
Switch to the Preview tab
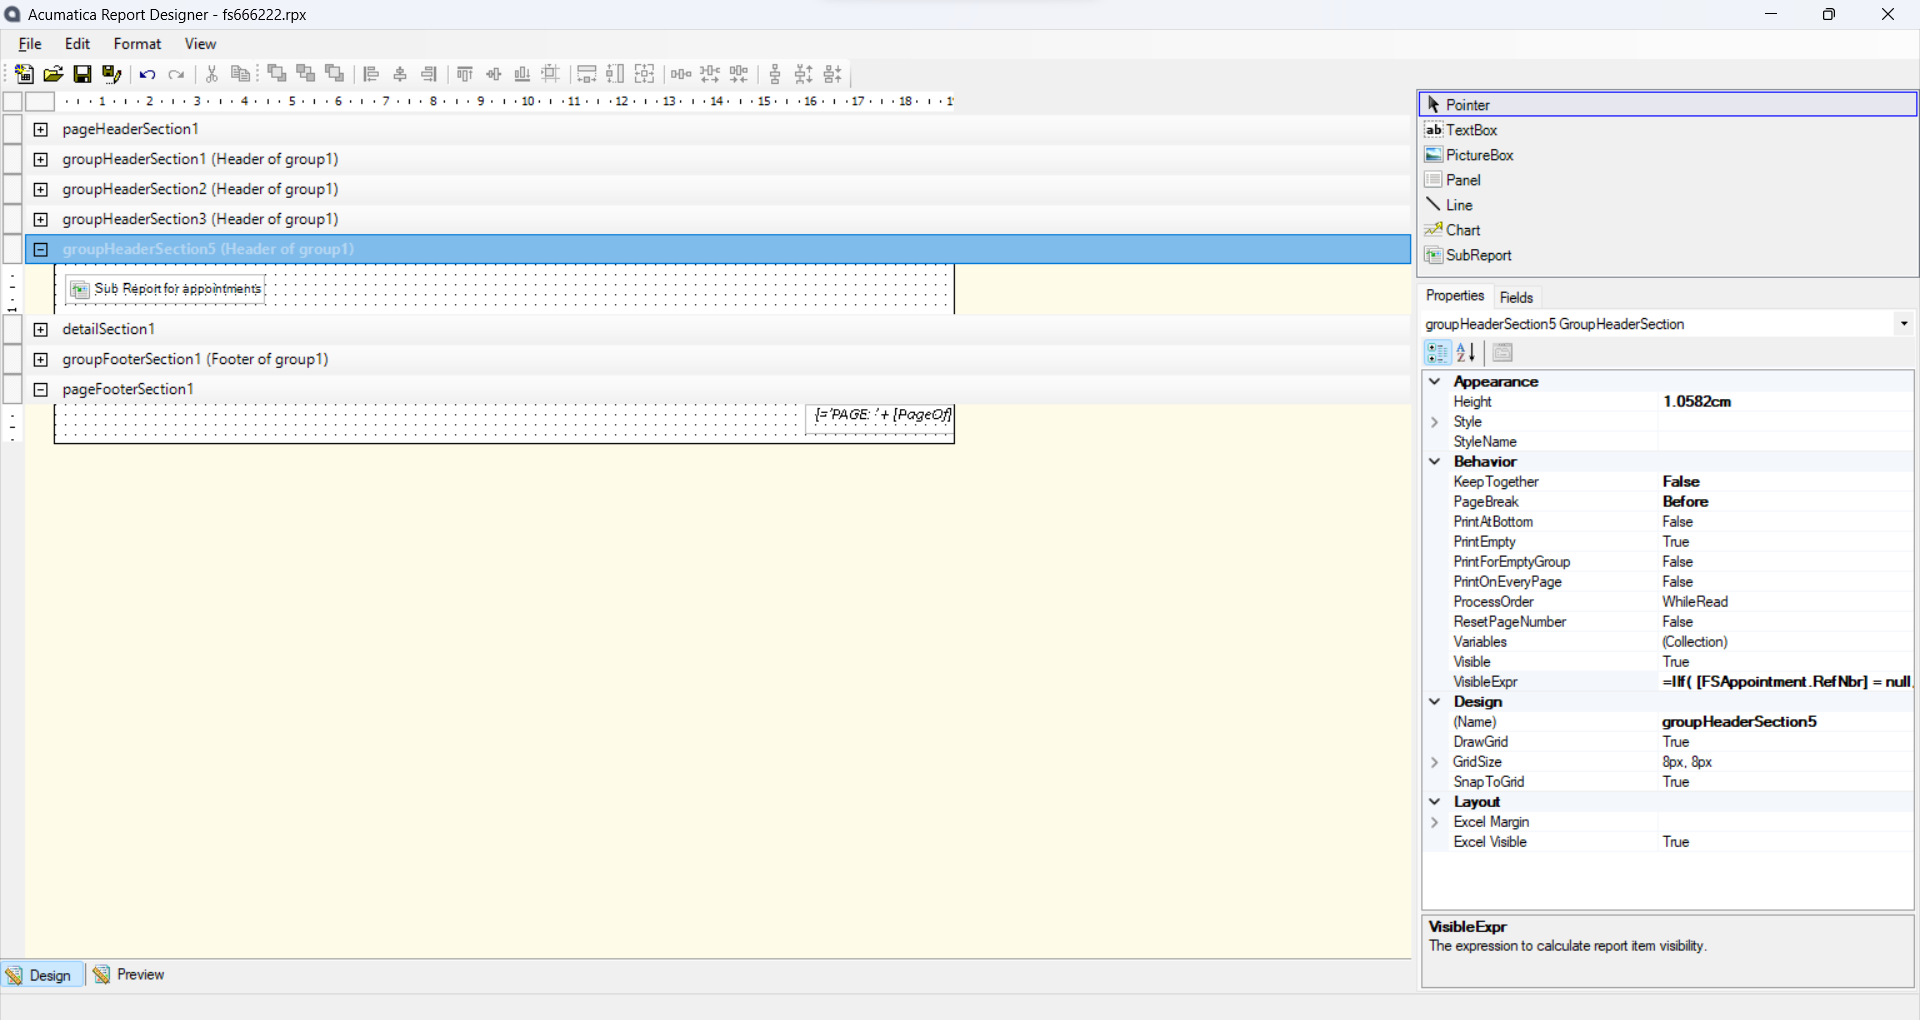[129, 975]
